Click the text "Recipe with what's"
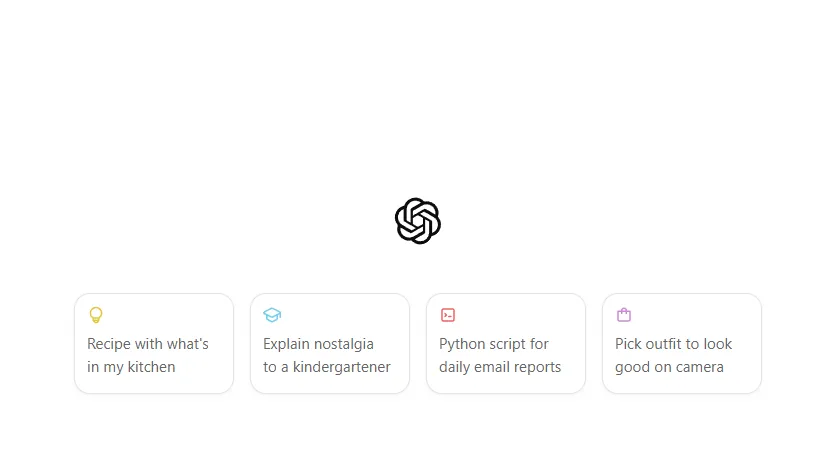840x453 pixels. [148, 344]
